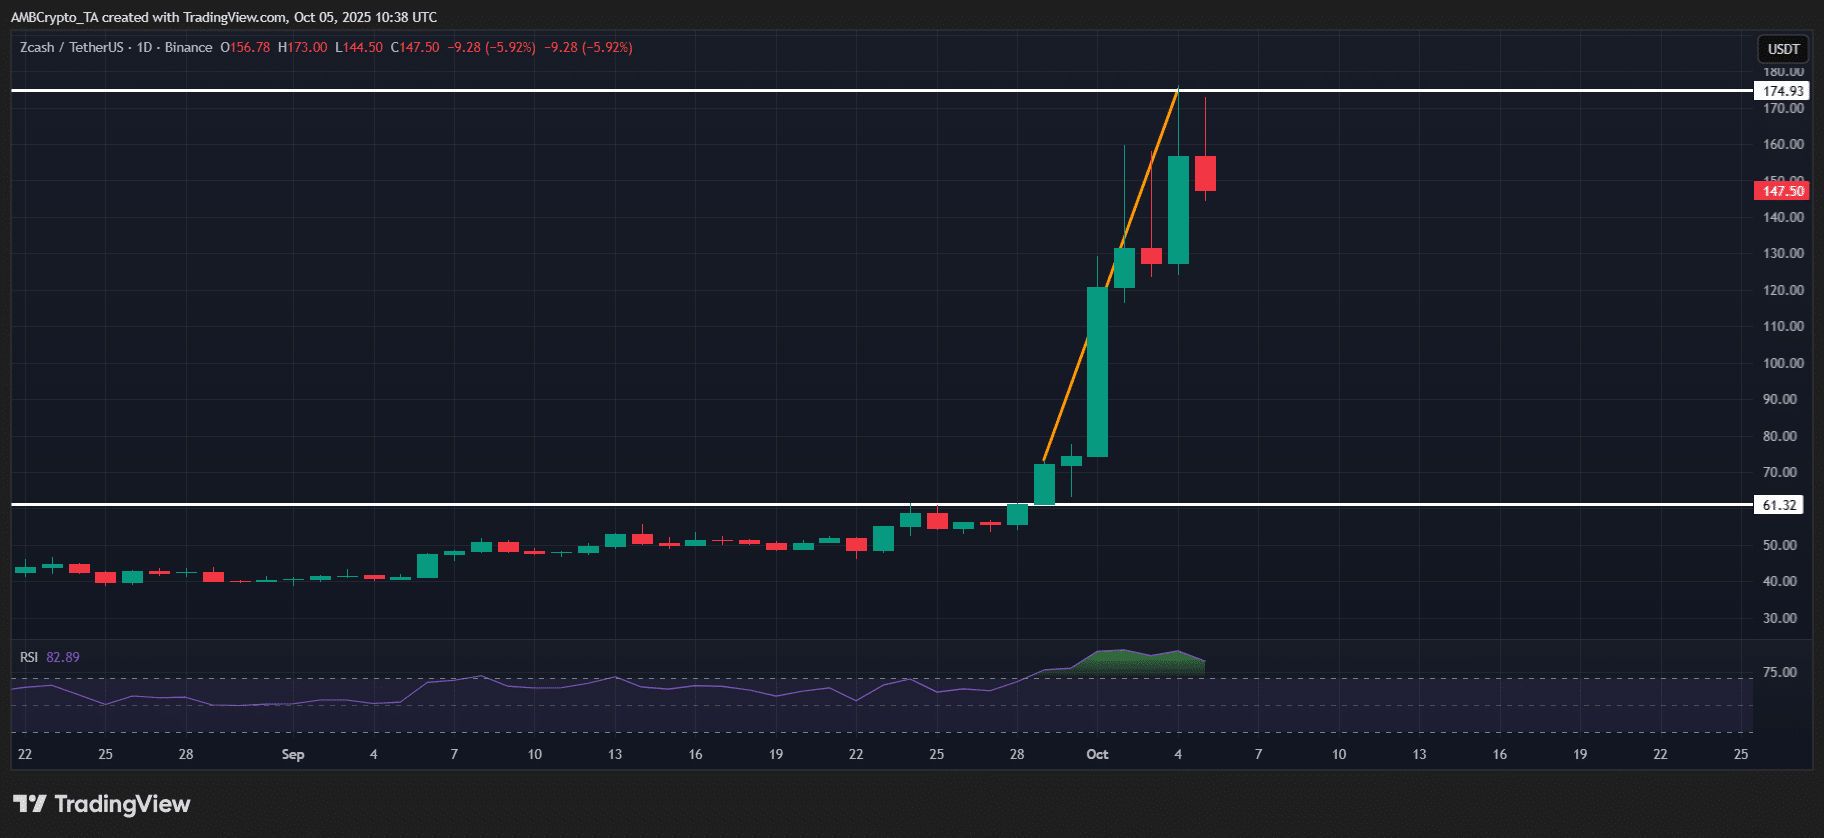Click the USDT currency button
The image size is (1824, 838).
(x=1783, y=49)
